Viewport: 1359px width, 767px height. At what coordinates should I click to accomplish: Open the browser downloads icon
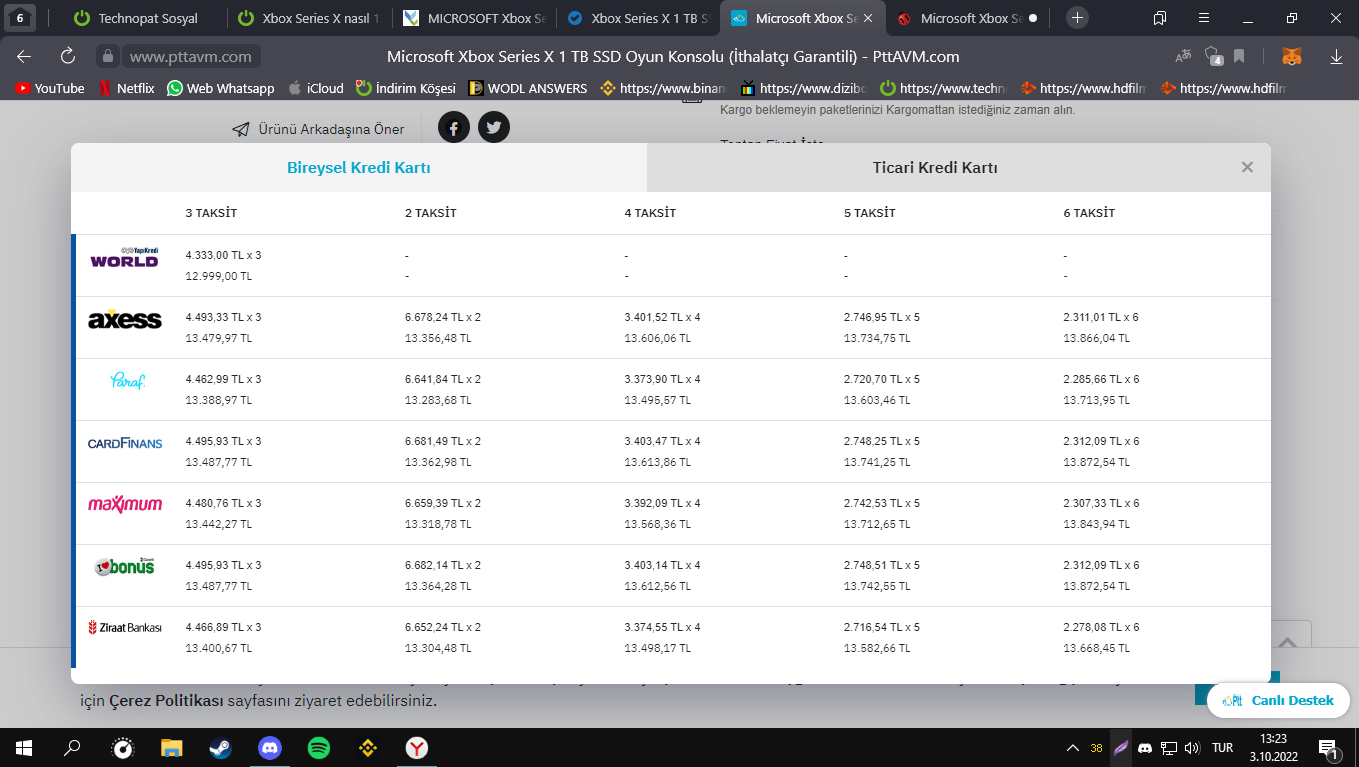[1336, 57]
